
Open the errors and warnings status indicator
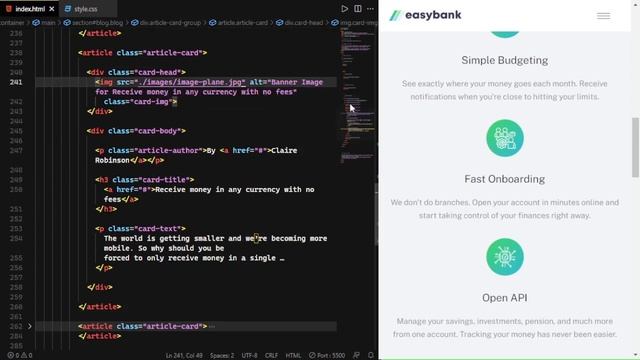tap(20, 356)
